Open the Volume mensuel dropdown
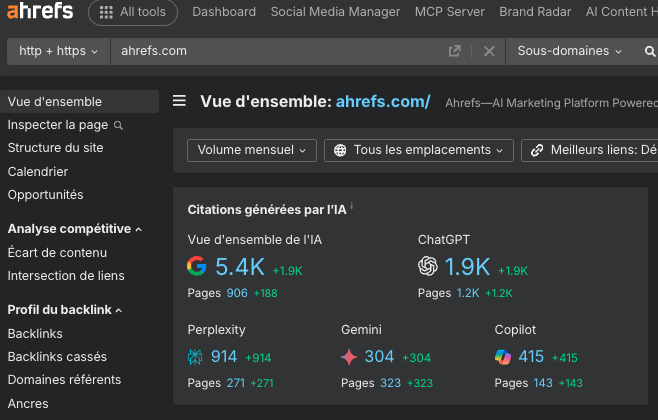 coord(252,150)
